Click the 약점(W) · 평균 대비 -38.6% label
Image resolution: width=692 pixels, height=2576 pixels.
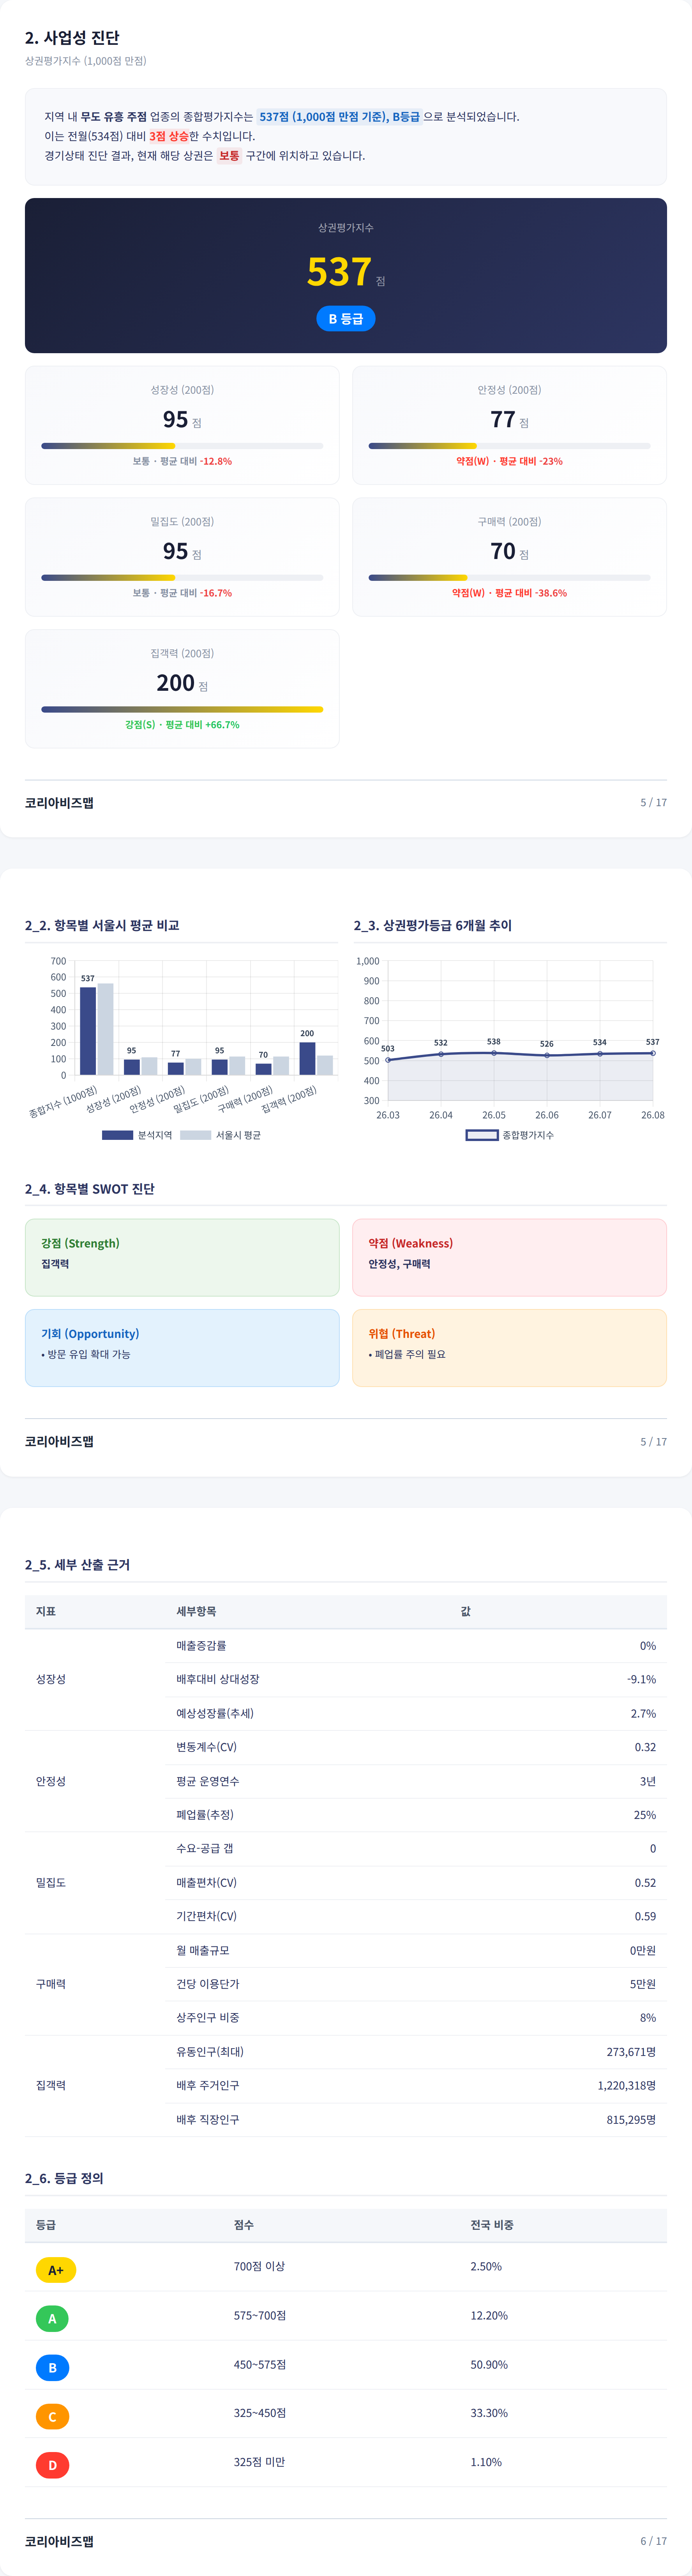(509, 593)
